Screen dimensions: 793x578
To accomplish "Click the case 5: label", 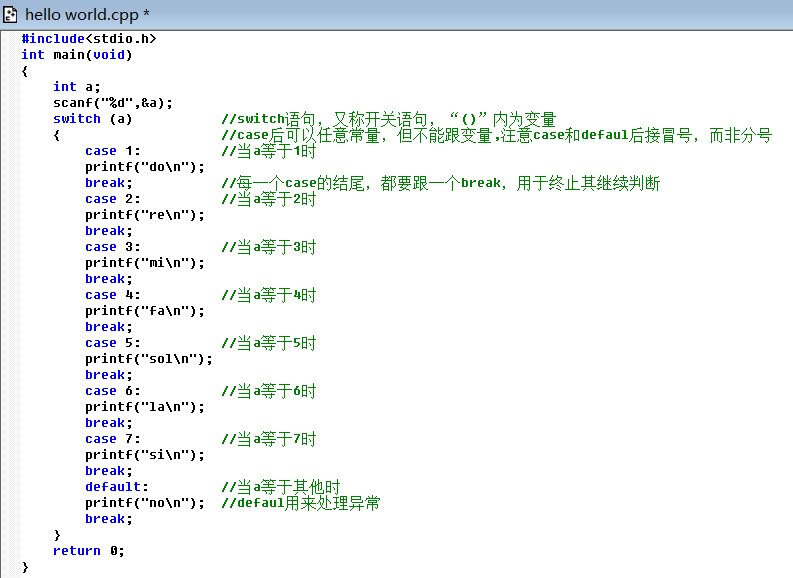I will point(113,343).
